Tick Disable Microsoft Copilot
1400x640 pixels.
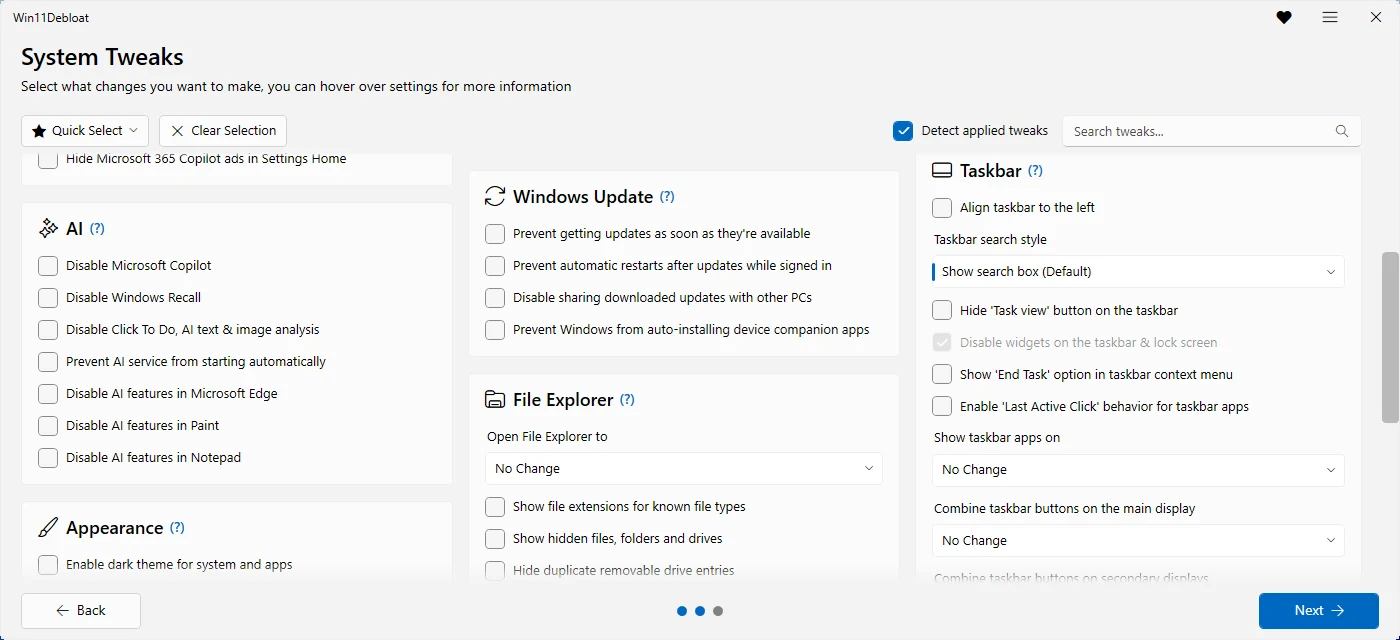click(48, 265)
